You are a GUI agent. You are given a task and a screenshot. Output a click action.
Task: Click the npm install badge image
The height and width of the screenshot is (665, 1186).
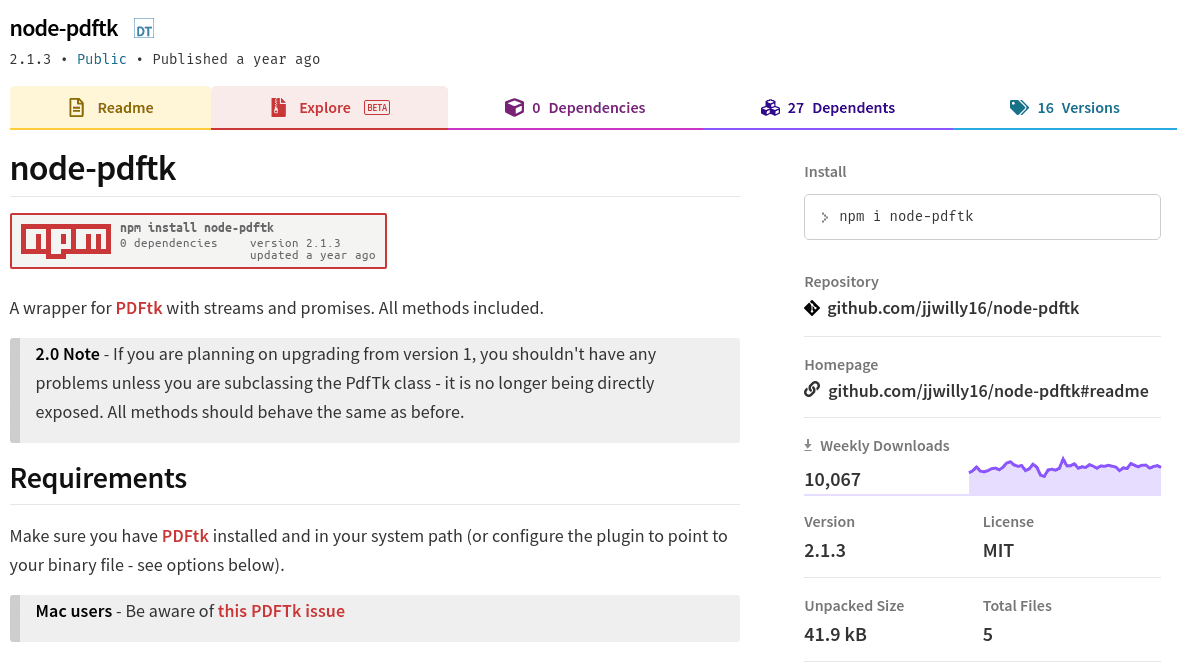198,241
